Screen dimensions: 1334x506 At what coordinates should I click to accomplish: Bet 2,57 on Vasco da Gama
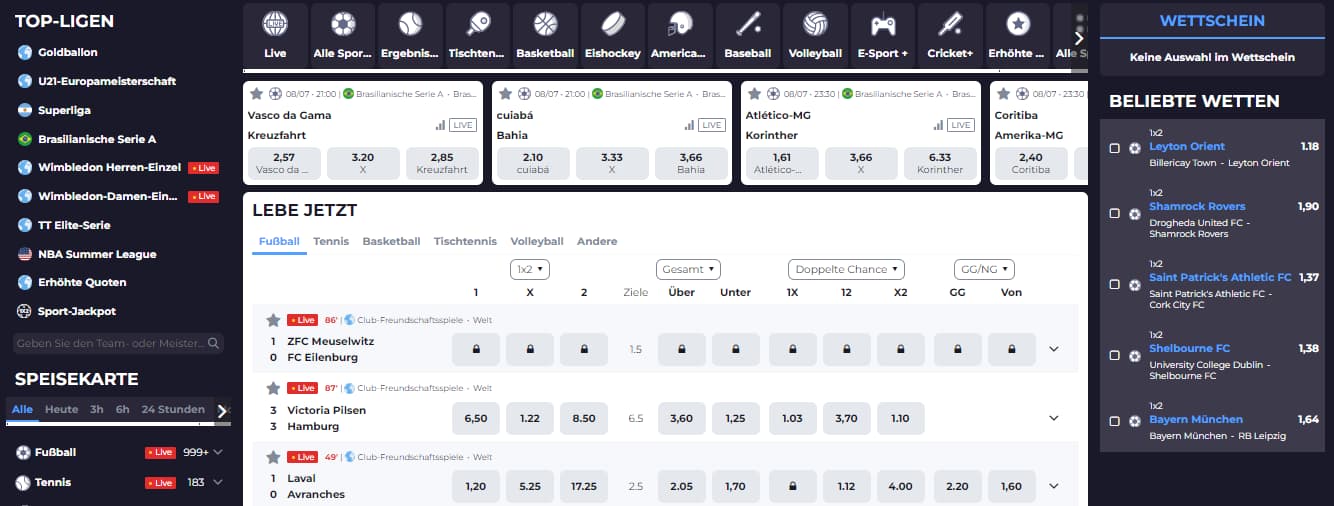point(284,163)
